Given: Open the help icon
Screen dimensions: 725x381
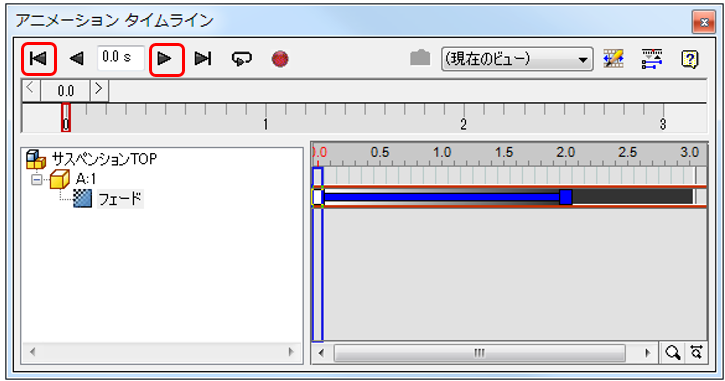Looking at the screenshot, I should [x=690, y=59].
